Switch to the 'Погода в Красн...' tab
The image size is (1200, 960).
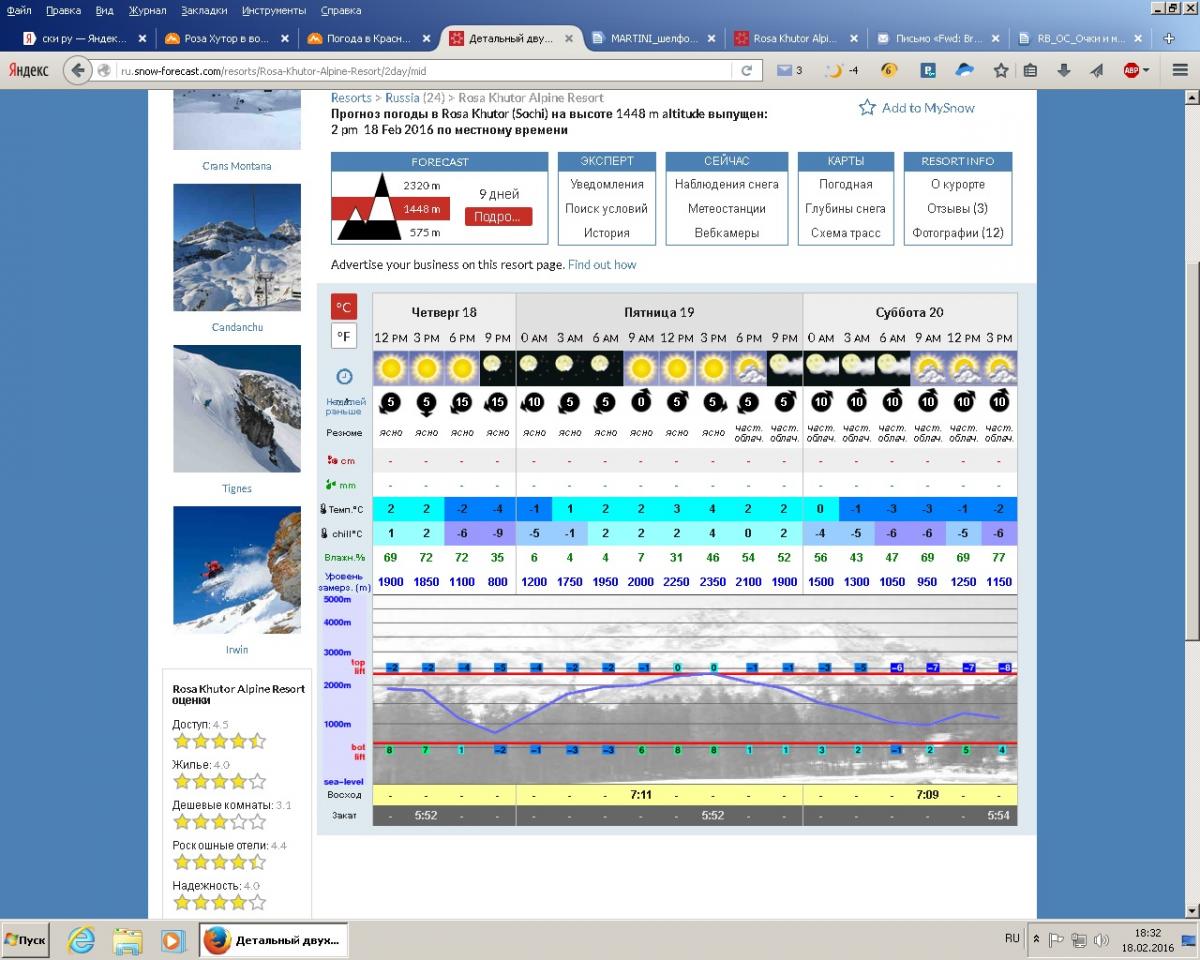368,39
